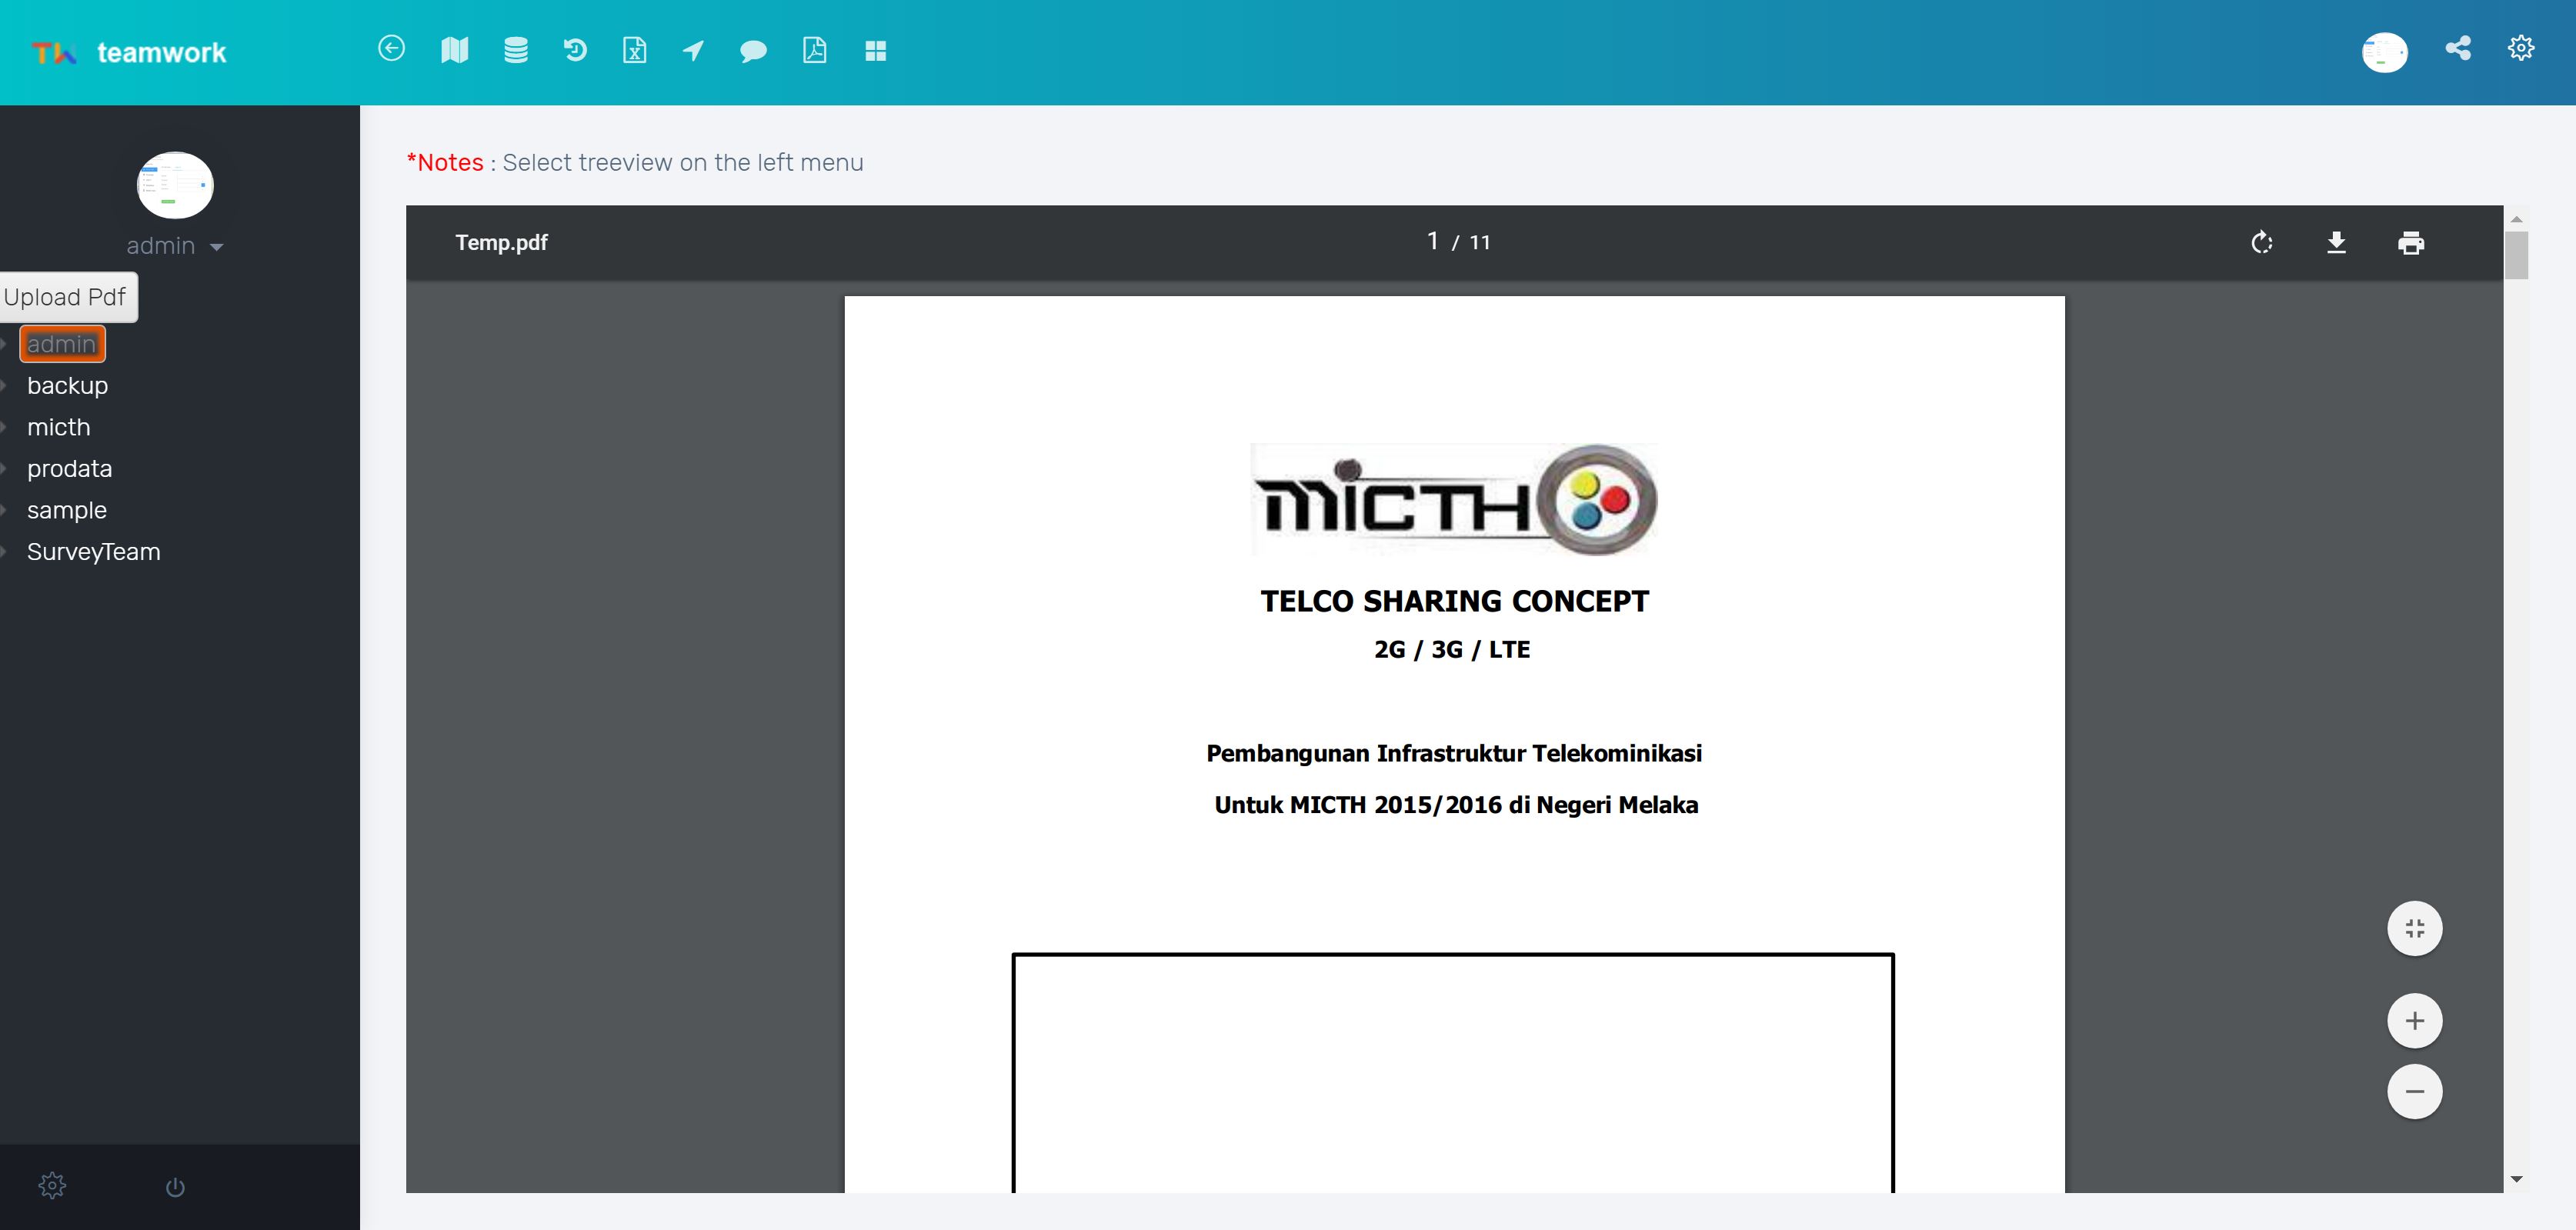Zoom in on the PDF page

[x=2414, y=1021]
